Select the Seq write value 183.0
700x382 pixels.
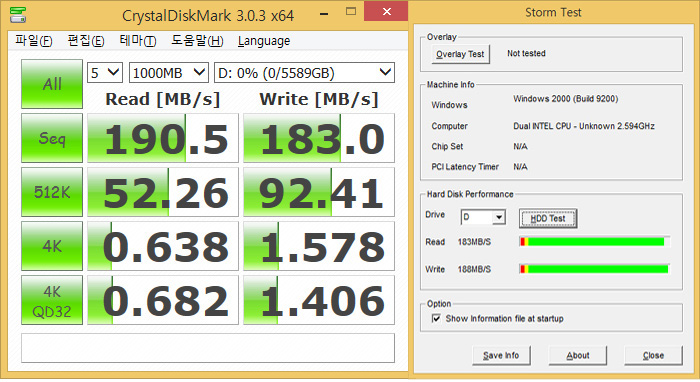pyautogui.click(x=319, y=138)
